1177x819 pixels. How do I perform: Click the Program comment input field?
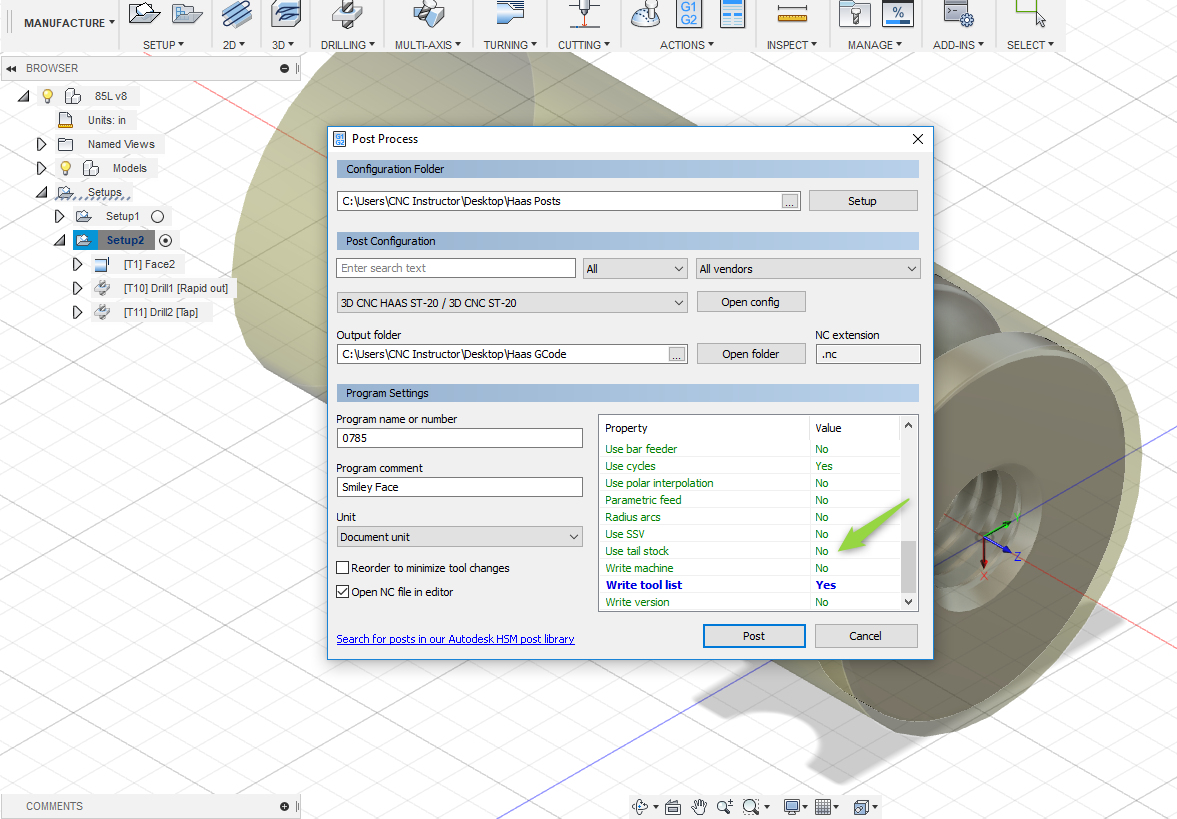[460, 487]
